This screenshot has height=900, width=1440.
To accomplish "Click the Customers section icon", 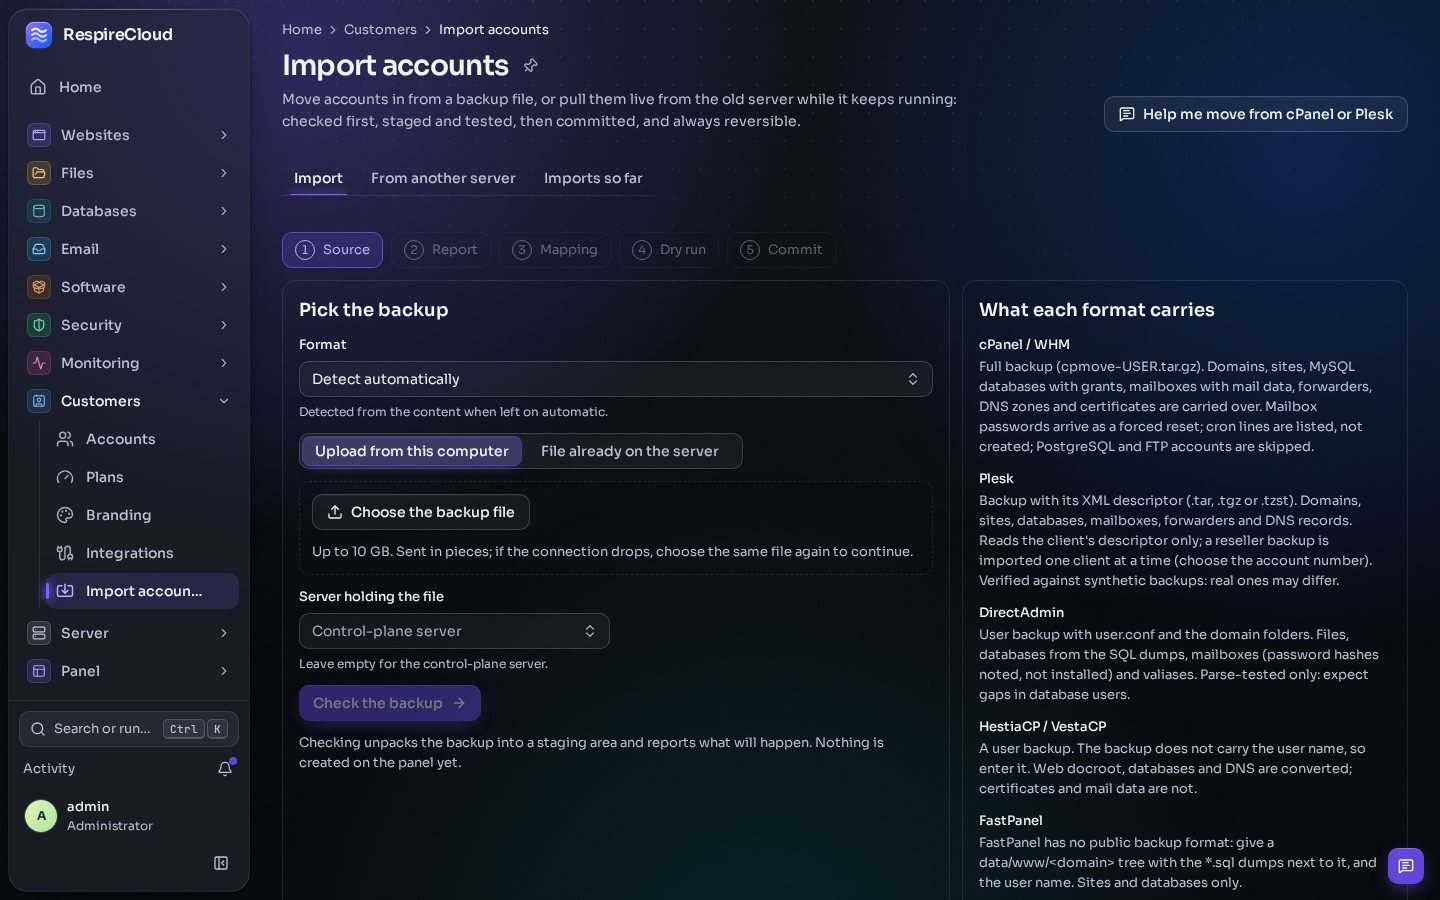I will pos(39,401).
